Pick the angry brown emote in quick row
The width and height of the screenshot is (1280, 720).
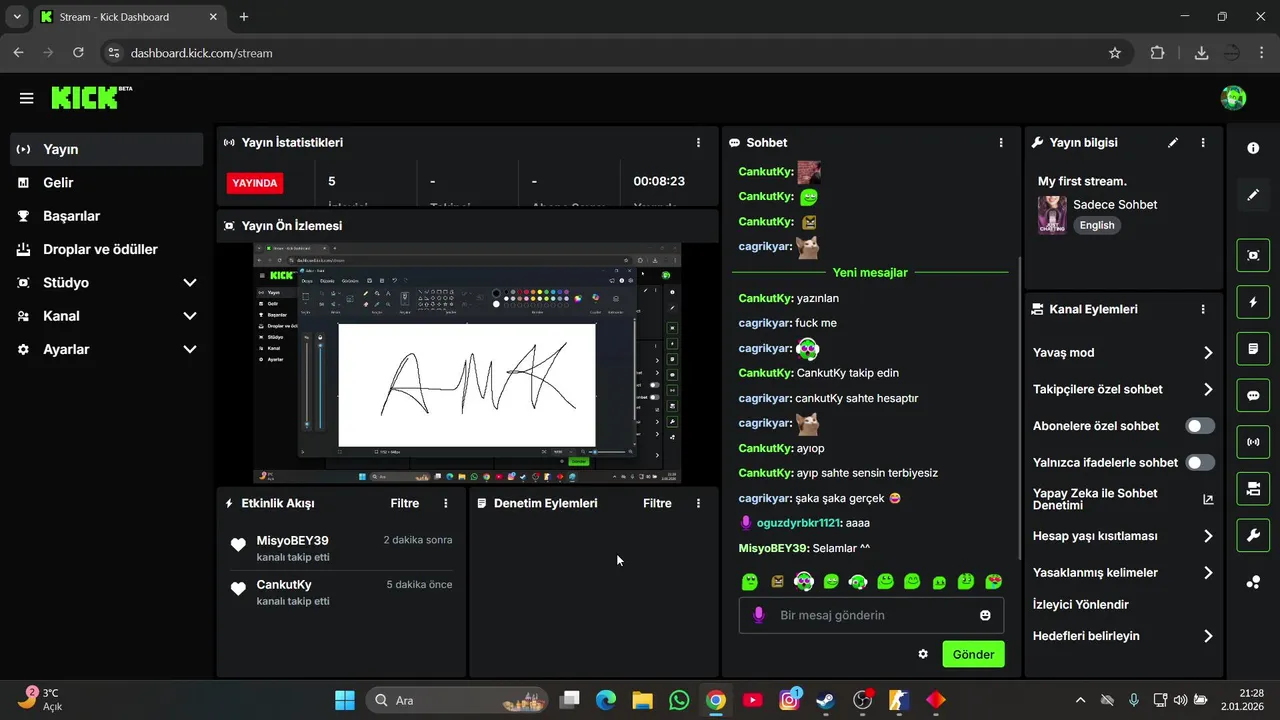click(x=778, y=581)
